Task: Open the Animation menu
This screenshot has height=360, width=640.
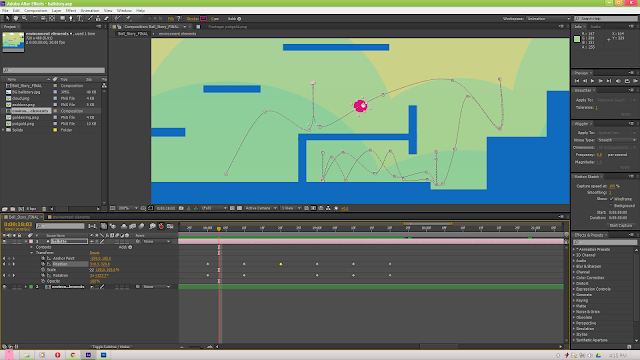Action: tap(90, 11)
